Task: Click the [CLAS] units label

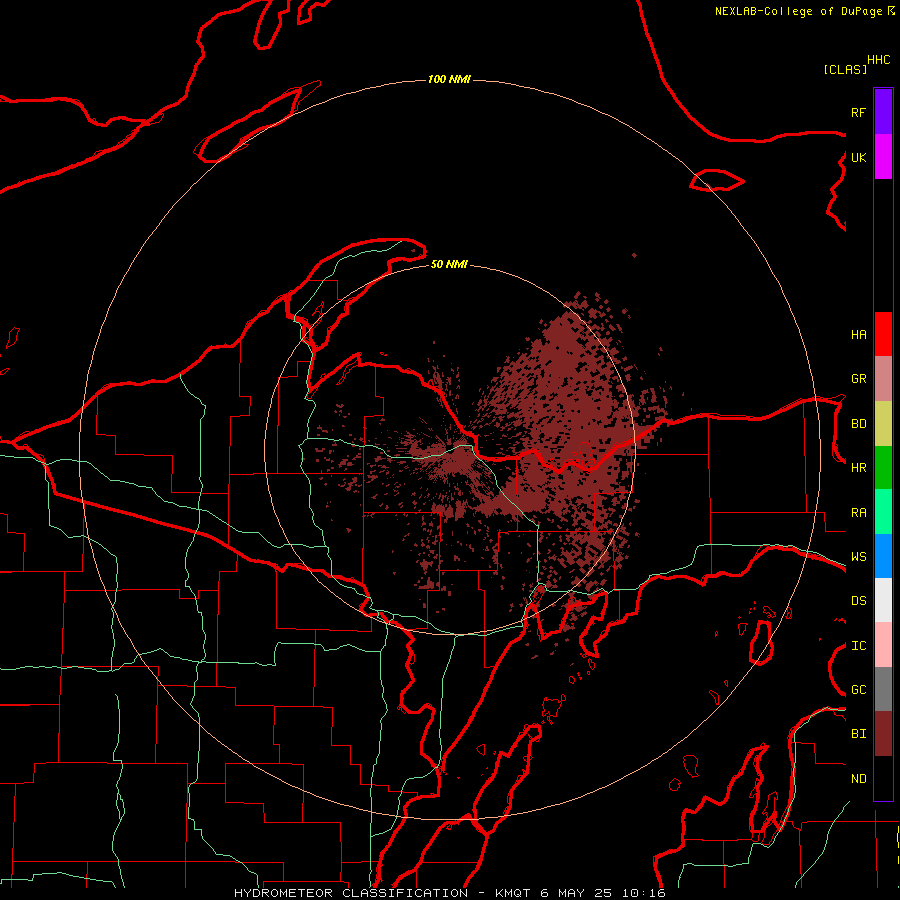Action: coord(845,69)
